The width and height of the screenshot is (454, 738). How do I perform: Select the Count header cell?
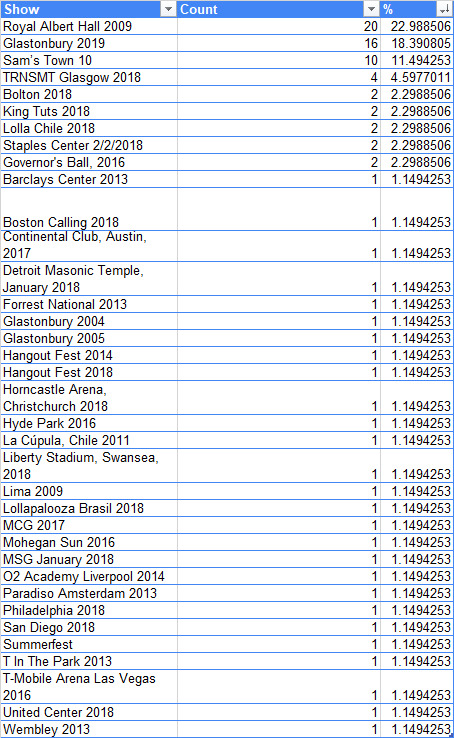click(x=279, y=9)
